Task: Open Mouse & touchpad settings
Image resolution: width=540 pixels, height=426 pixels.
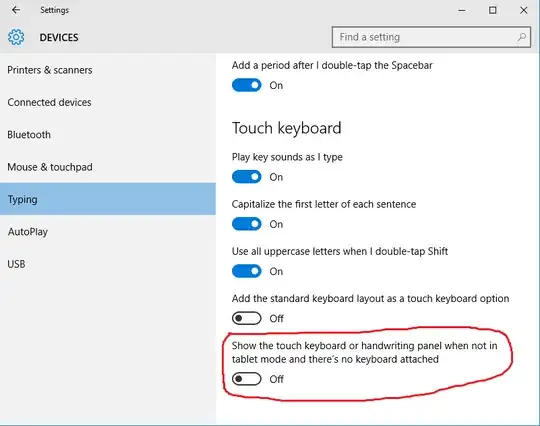Action: pyautogui.click(x=108, y=167)
